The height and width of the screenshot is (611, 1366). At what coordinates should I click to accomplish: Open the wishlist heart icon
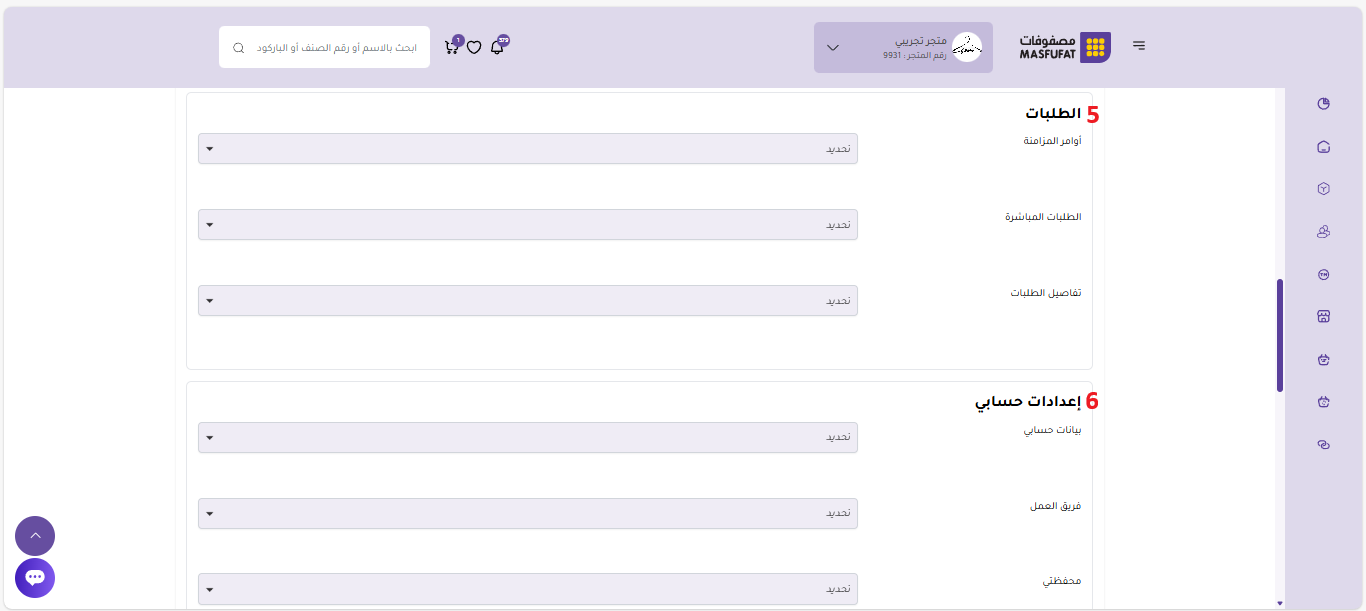click(474, 47)
